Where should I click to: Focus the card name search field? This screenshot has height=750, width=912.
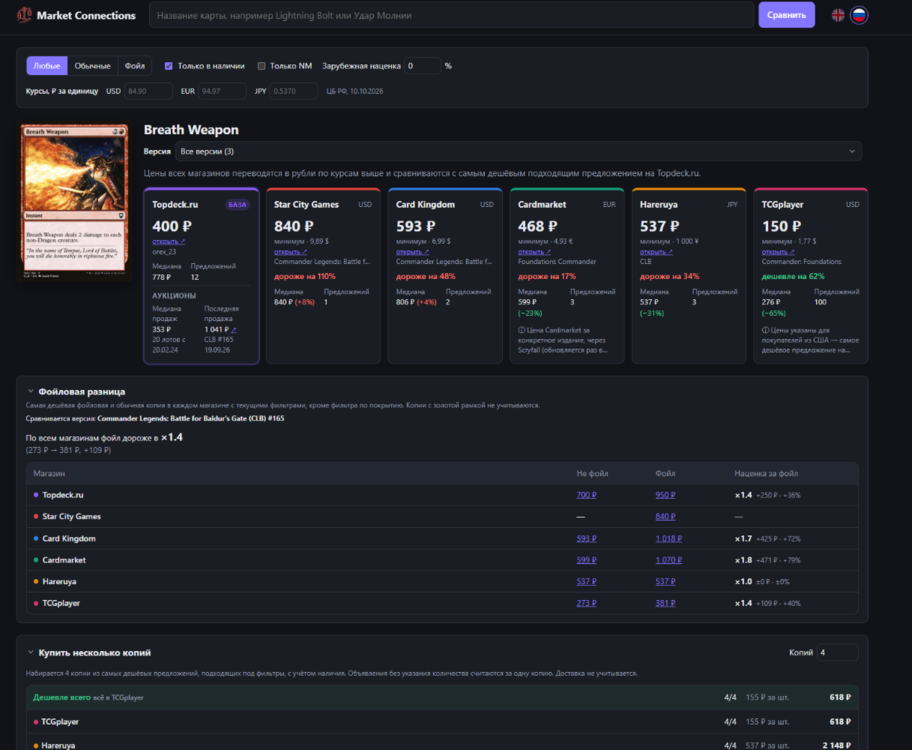click(451, 15)
